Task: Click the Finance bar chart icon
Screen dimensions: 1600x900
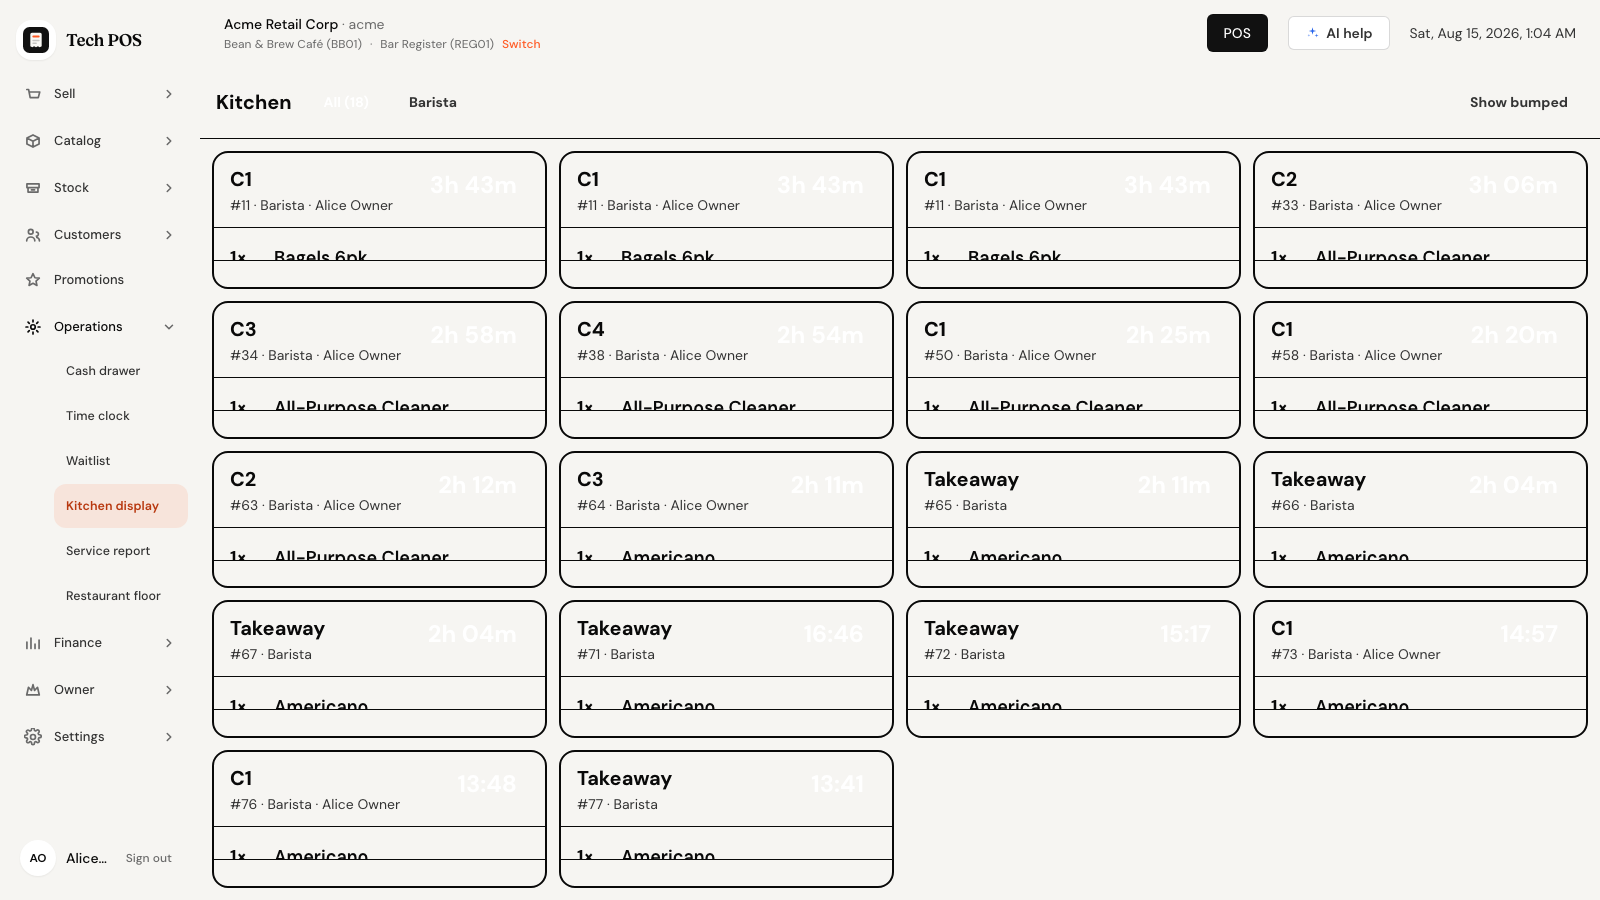Action: click(33, 643)
